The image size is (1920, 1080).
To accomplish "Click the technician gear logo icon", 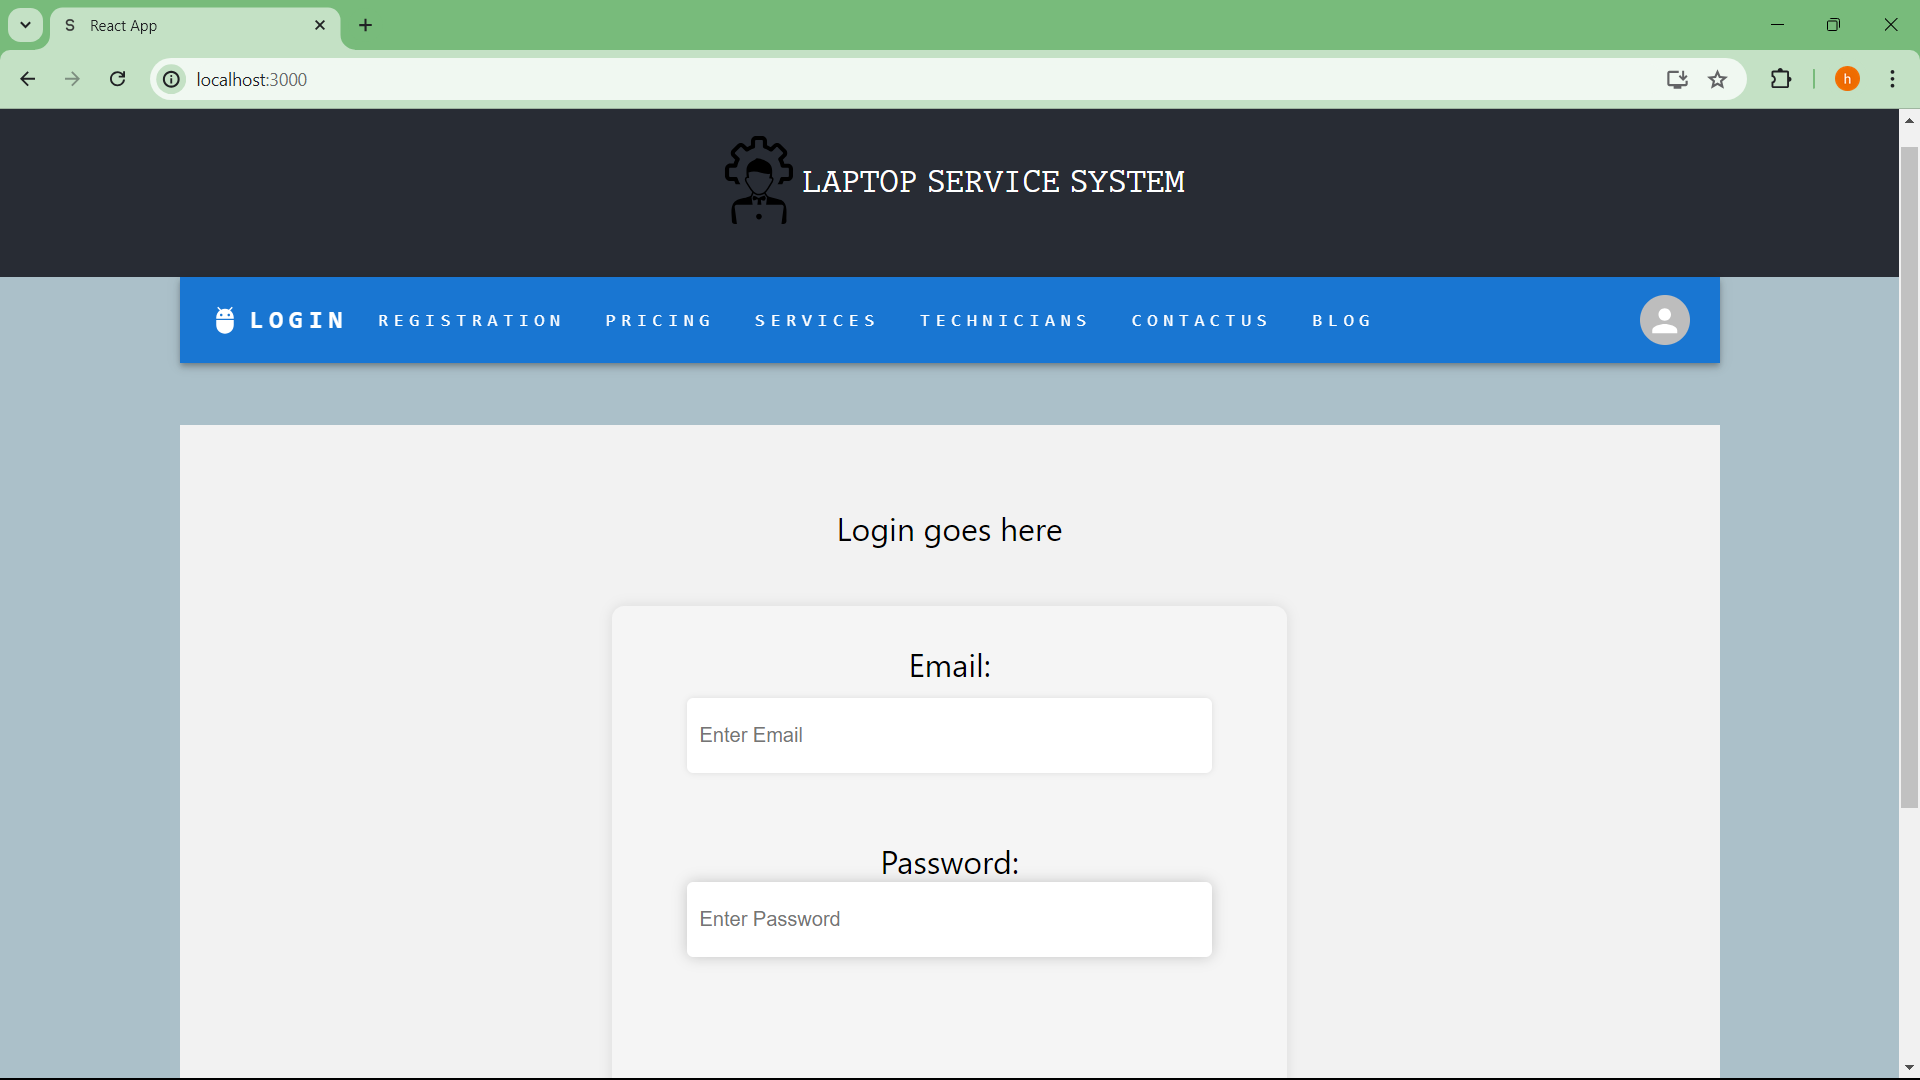I will click(758, 180).
